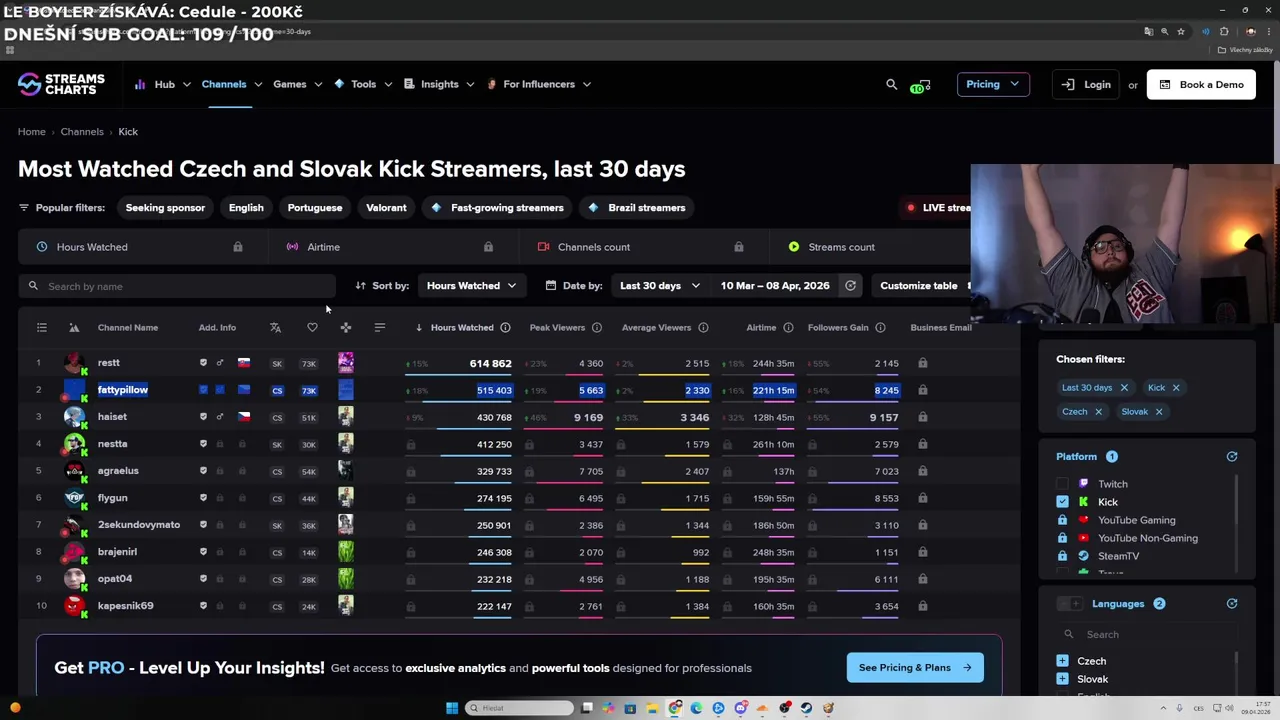
Task: Click the heart followers column header icon
Action: coord(312,328)
